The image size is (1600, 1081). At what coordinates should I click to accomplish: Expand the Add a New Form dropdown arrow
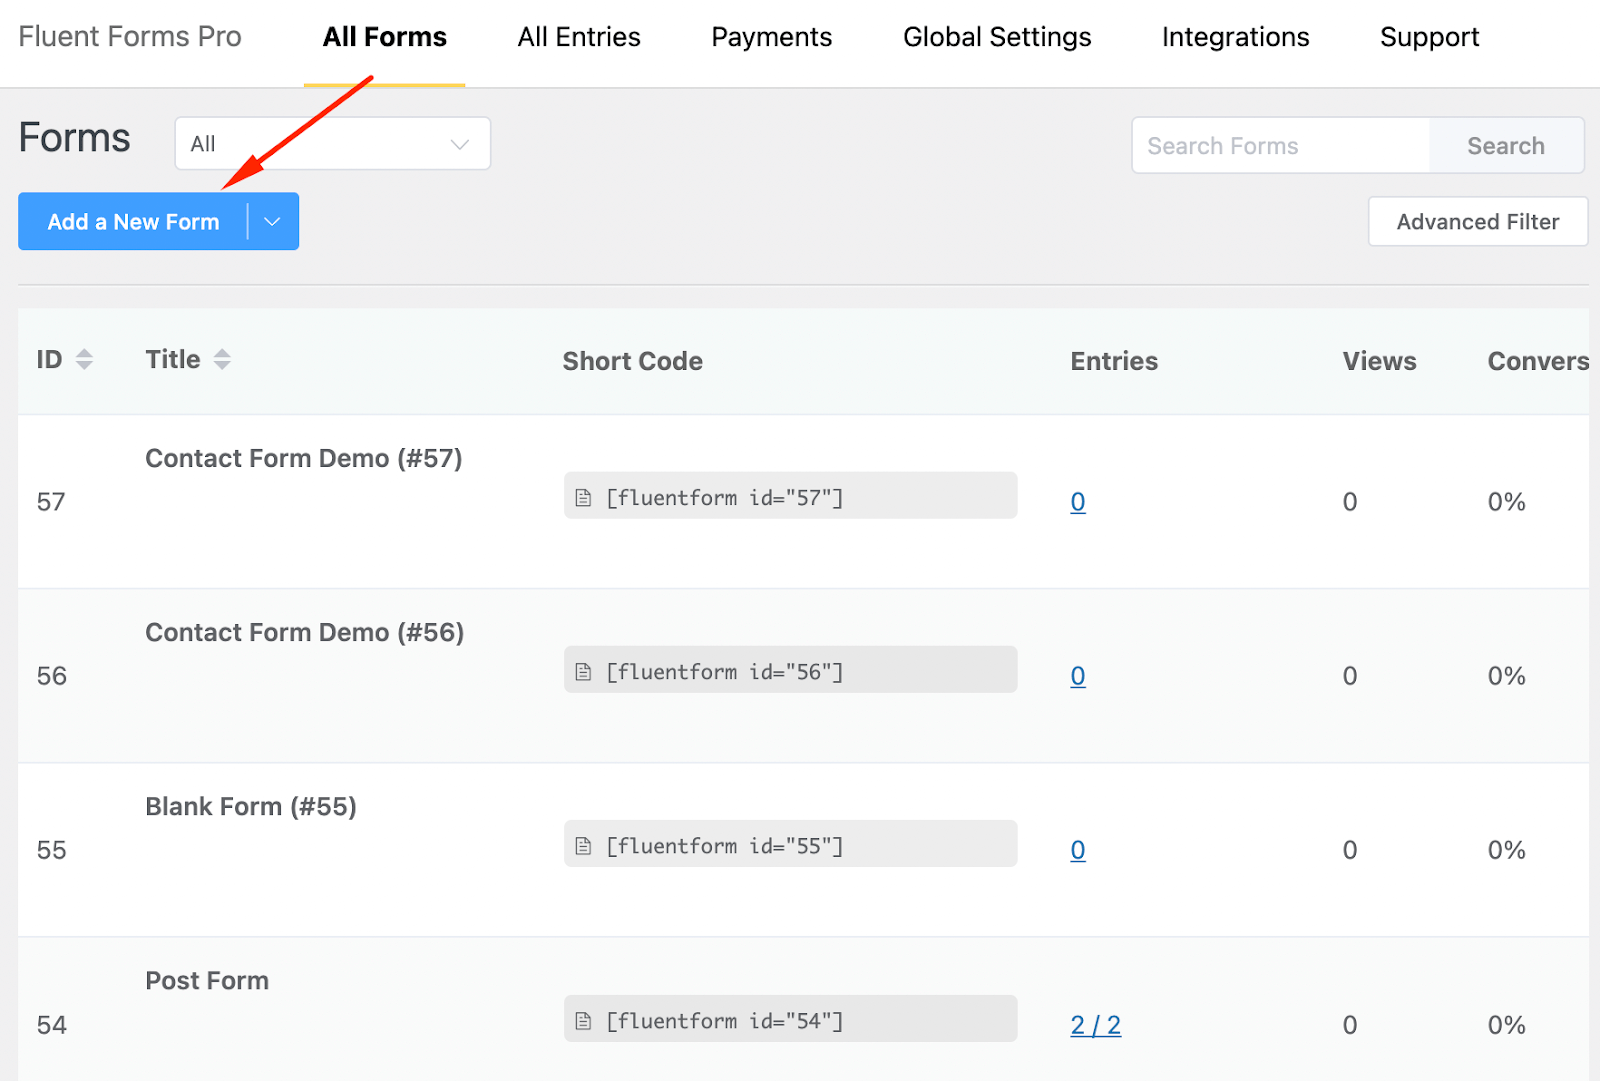[272, 222]
